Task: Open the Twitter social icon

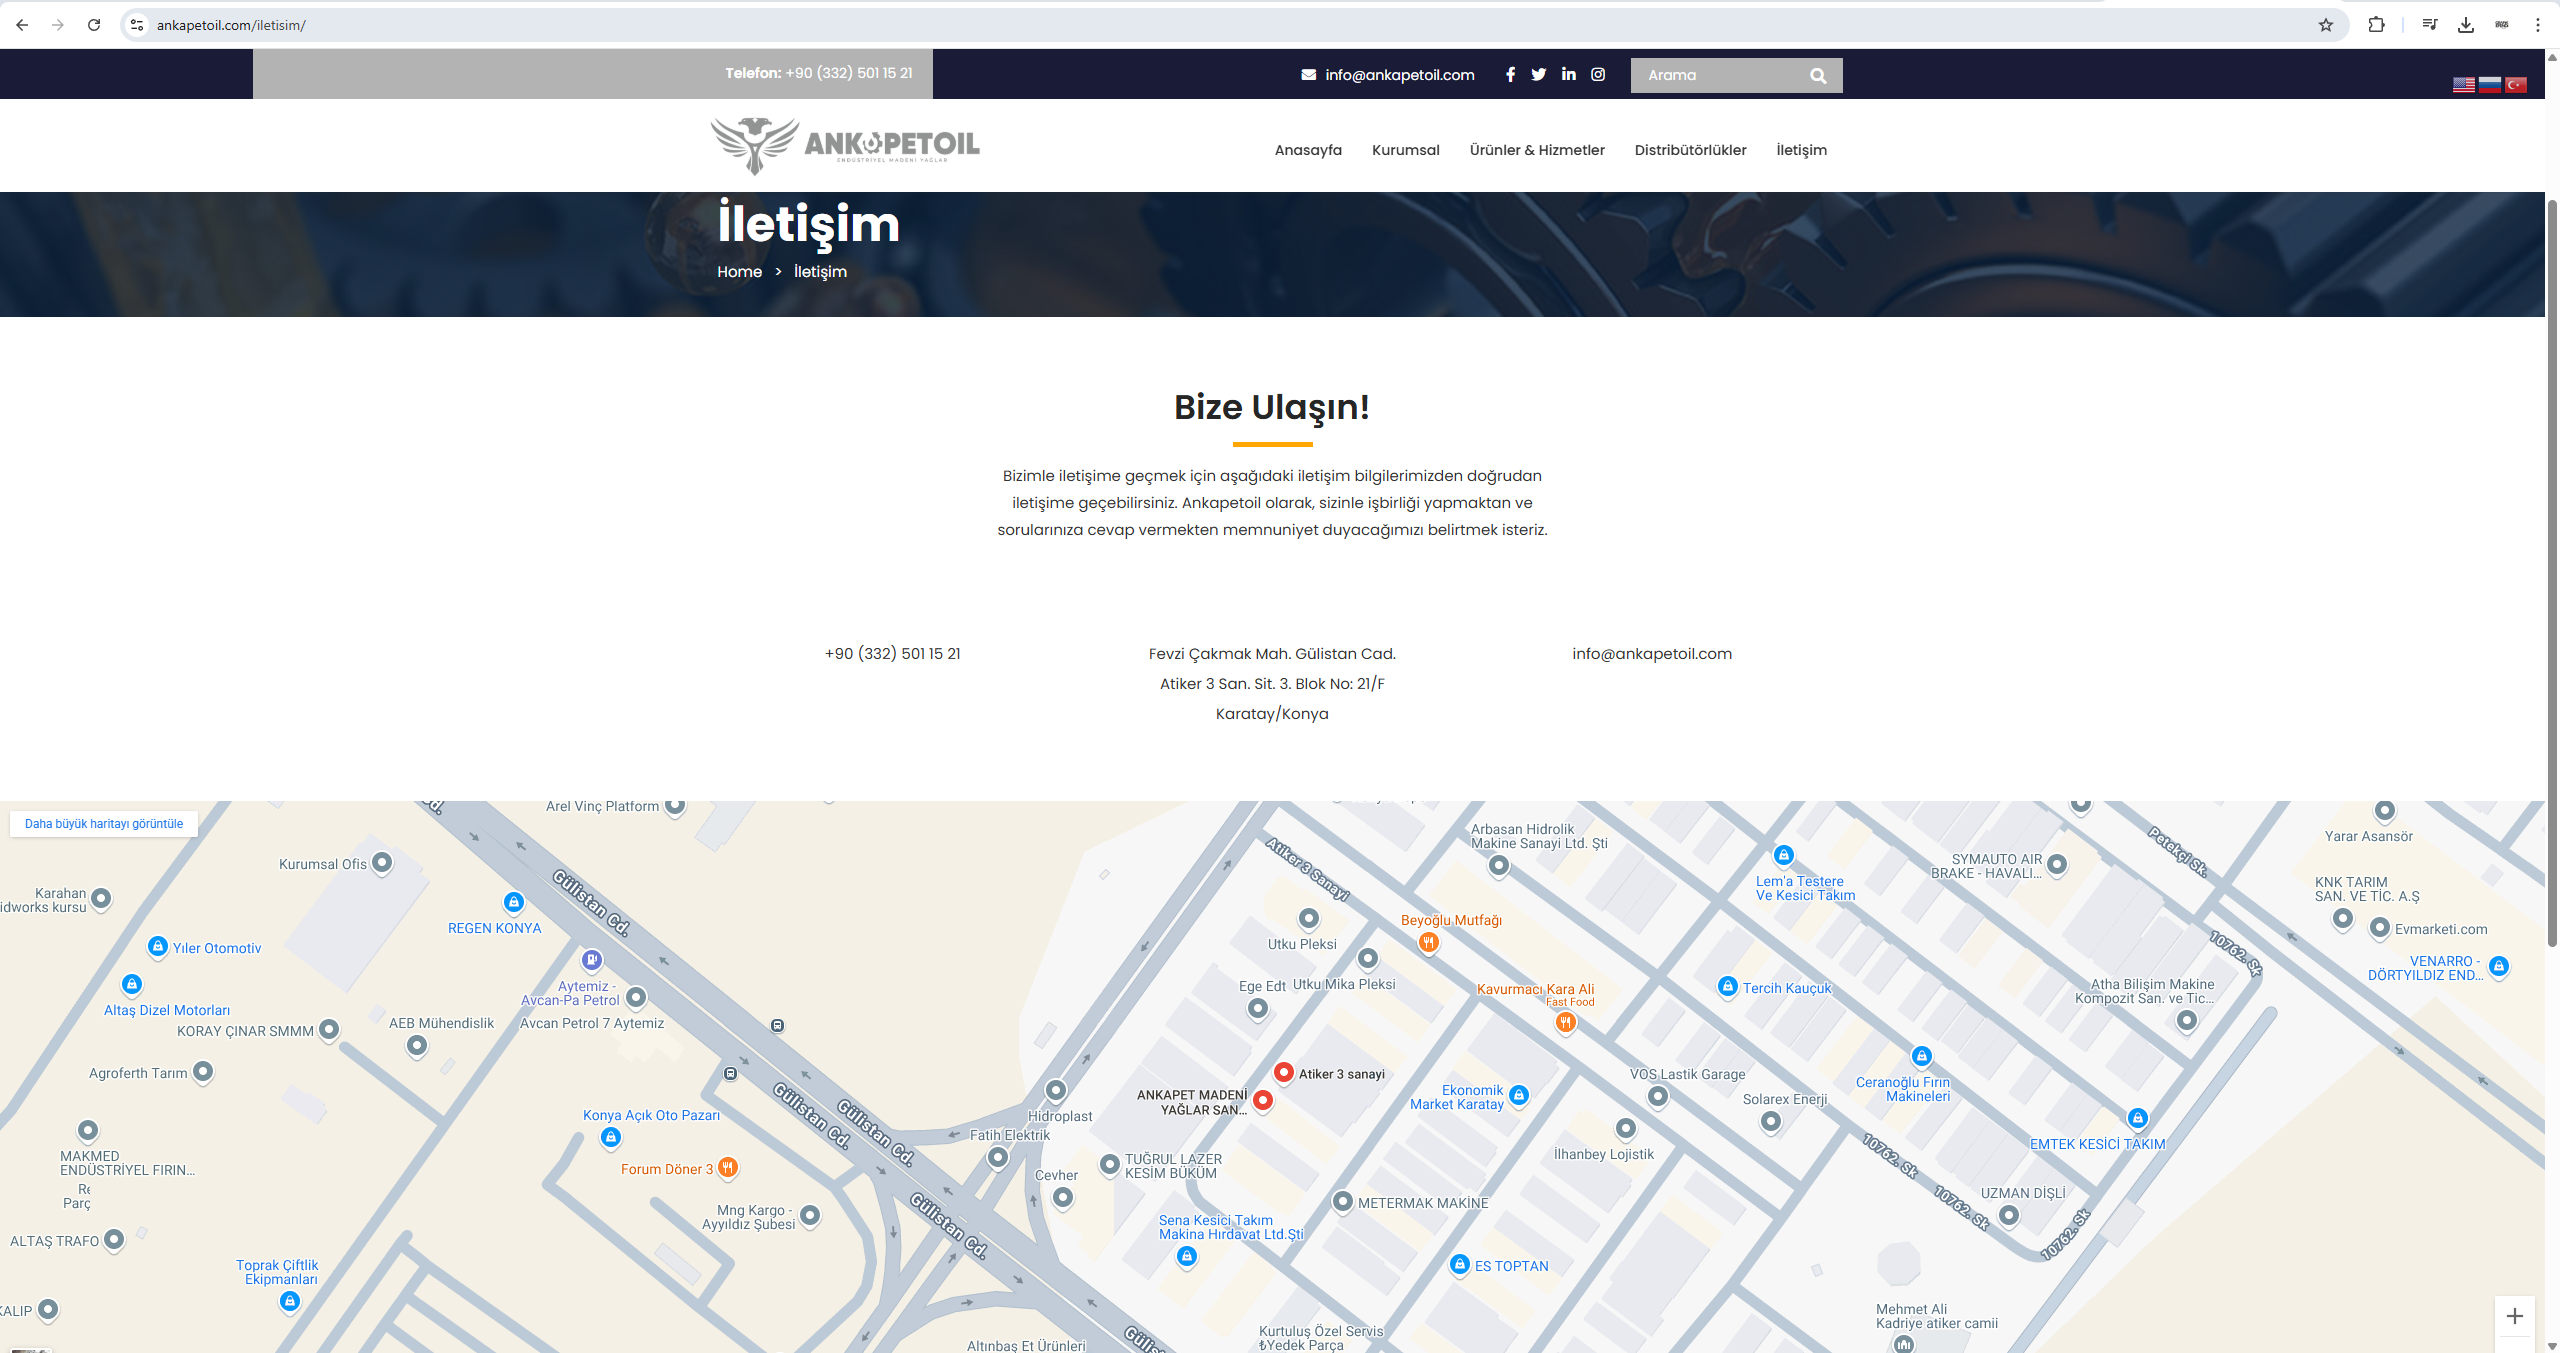Action: [1539, 74]
